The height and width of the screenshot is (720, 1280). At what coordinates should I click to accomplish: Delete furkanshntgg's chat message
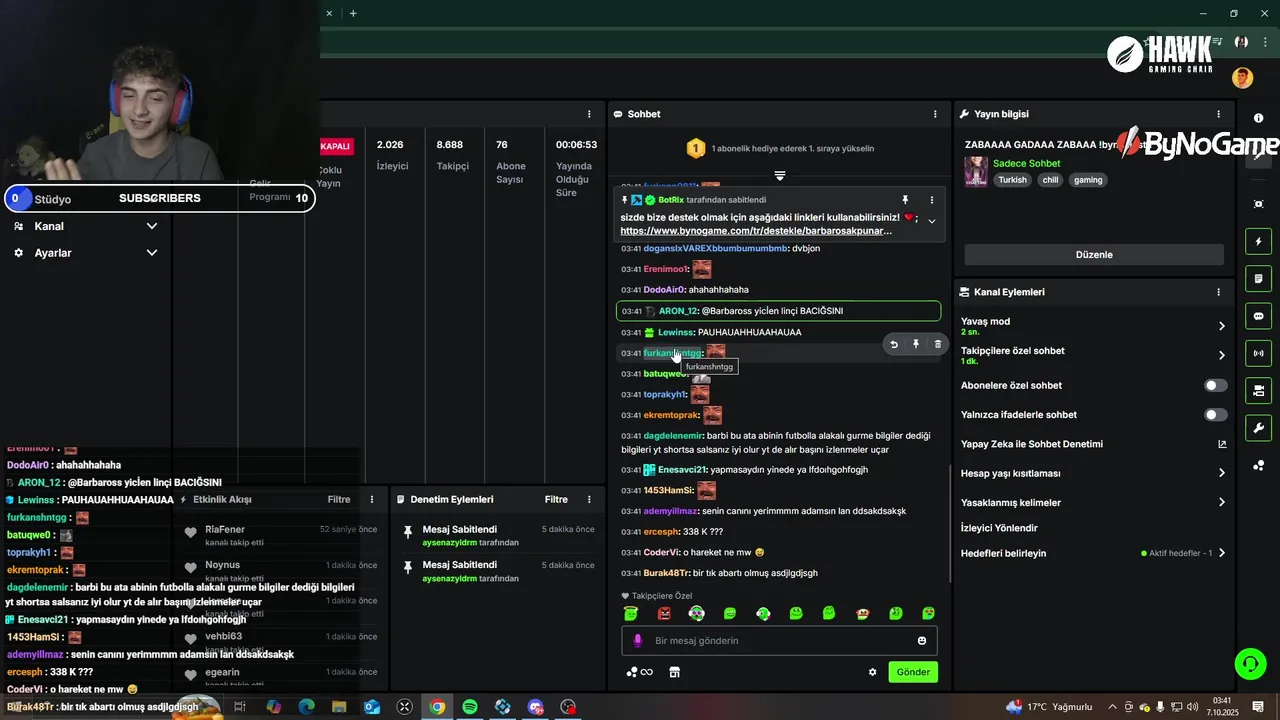click(x=937, y=344)
